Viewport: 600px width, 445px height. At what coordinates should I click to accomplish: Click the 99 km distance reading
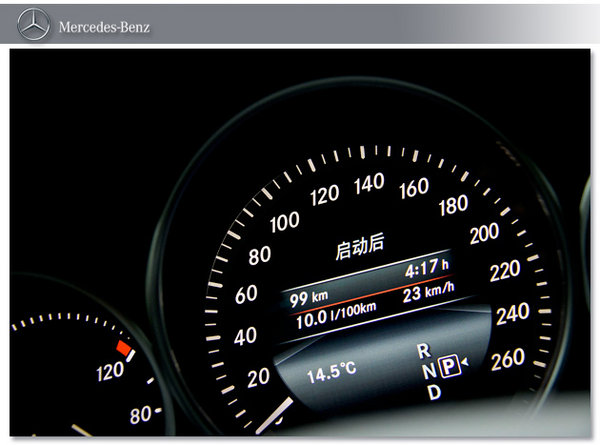point(308,298)
